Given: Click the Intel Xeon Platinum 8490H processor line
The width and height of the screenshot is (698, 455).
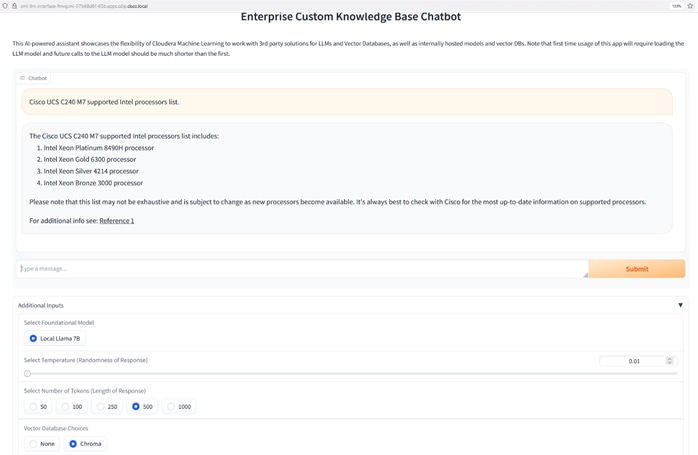Looking at the screenshot, I should [x=98, y=148].
